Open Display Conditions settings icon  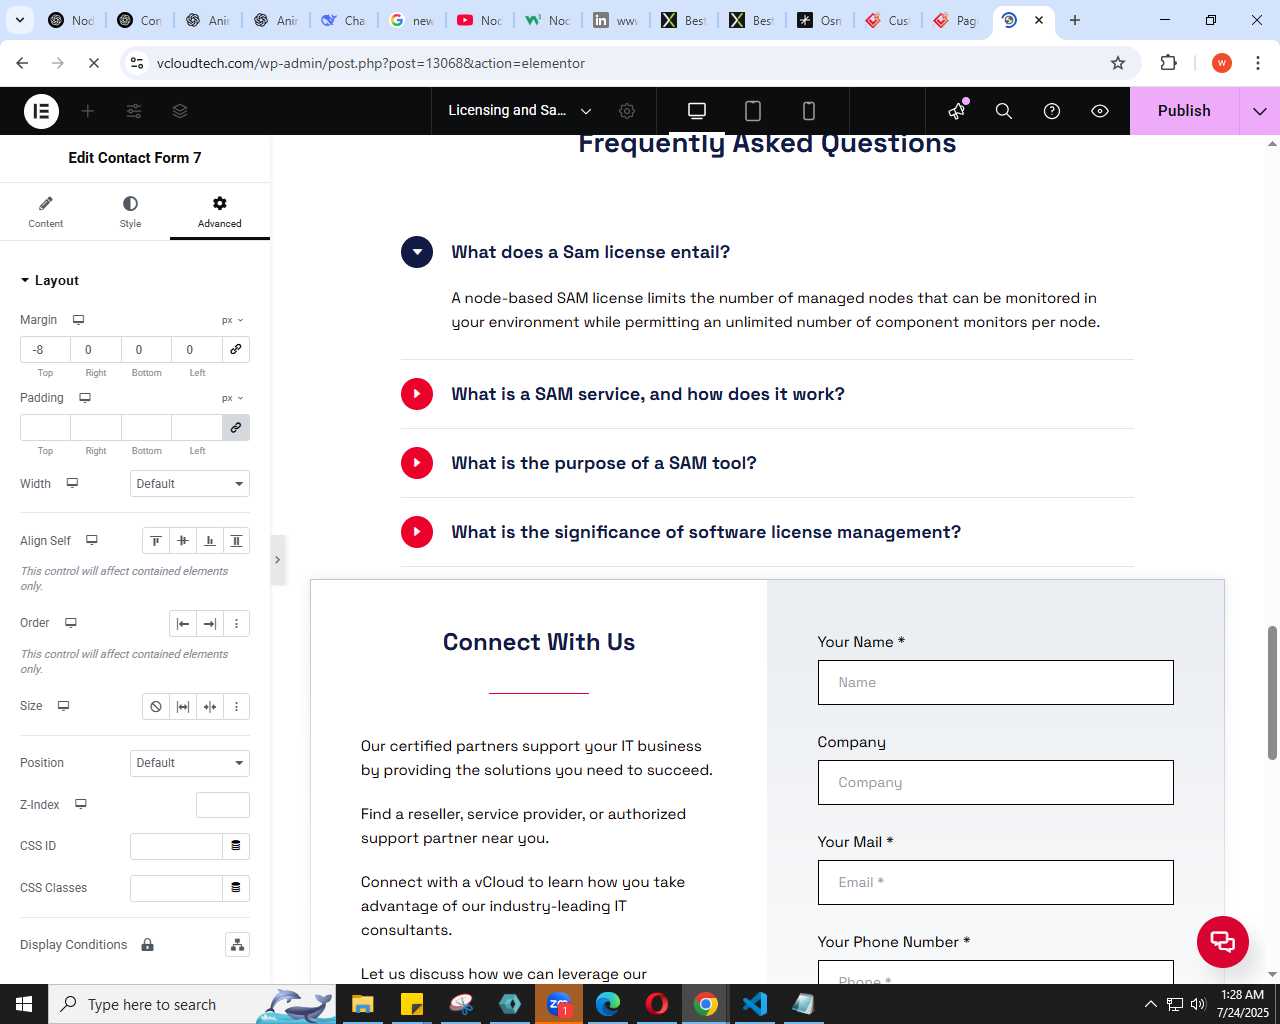click(237, 945)
